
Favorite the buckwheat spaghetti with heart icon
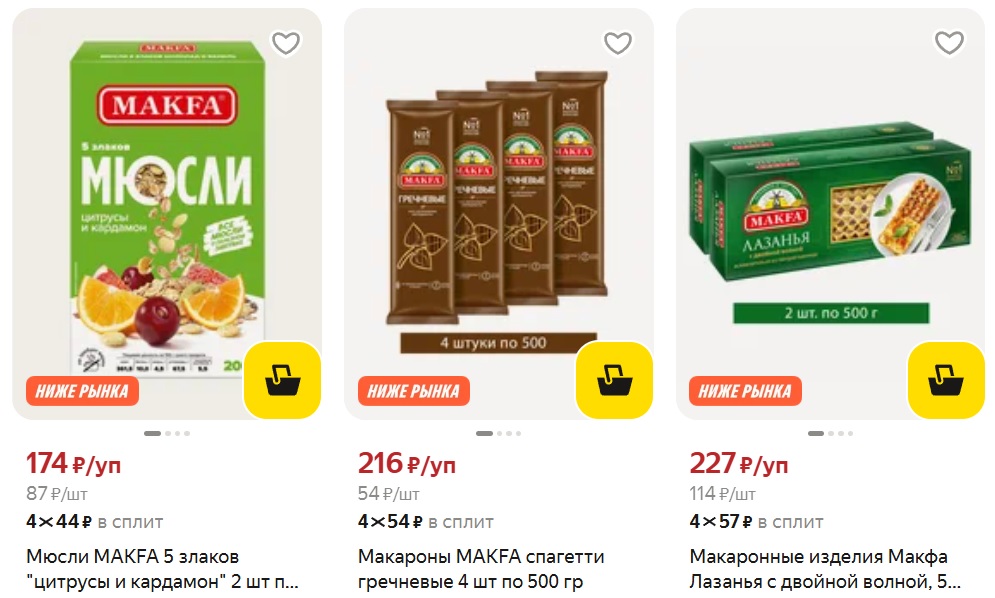pos(617,43)
